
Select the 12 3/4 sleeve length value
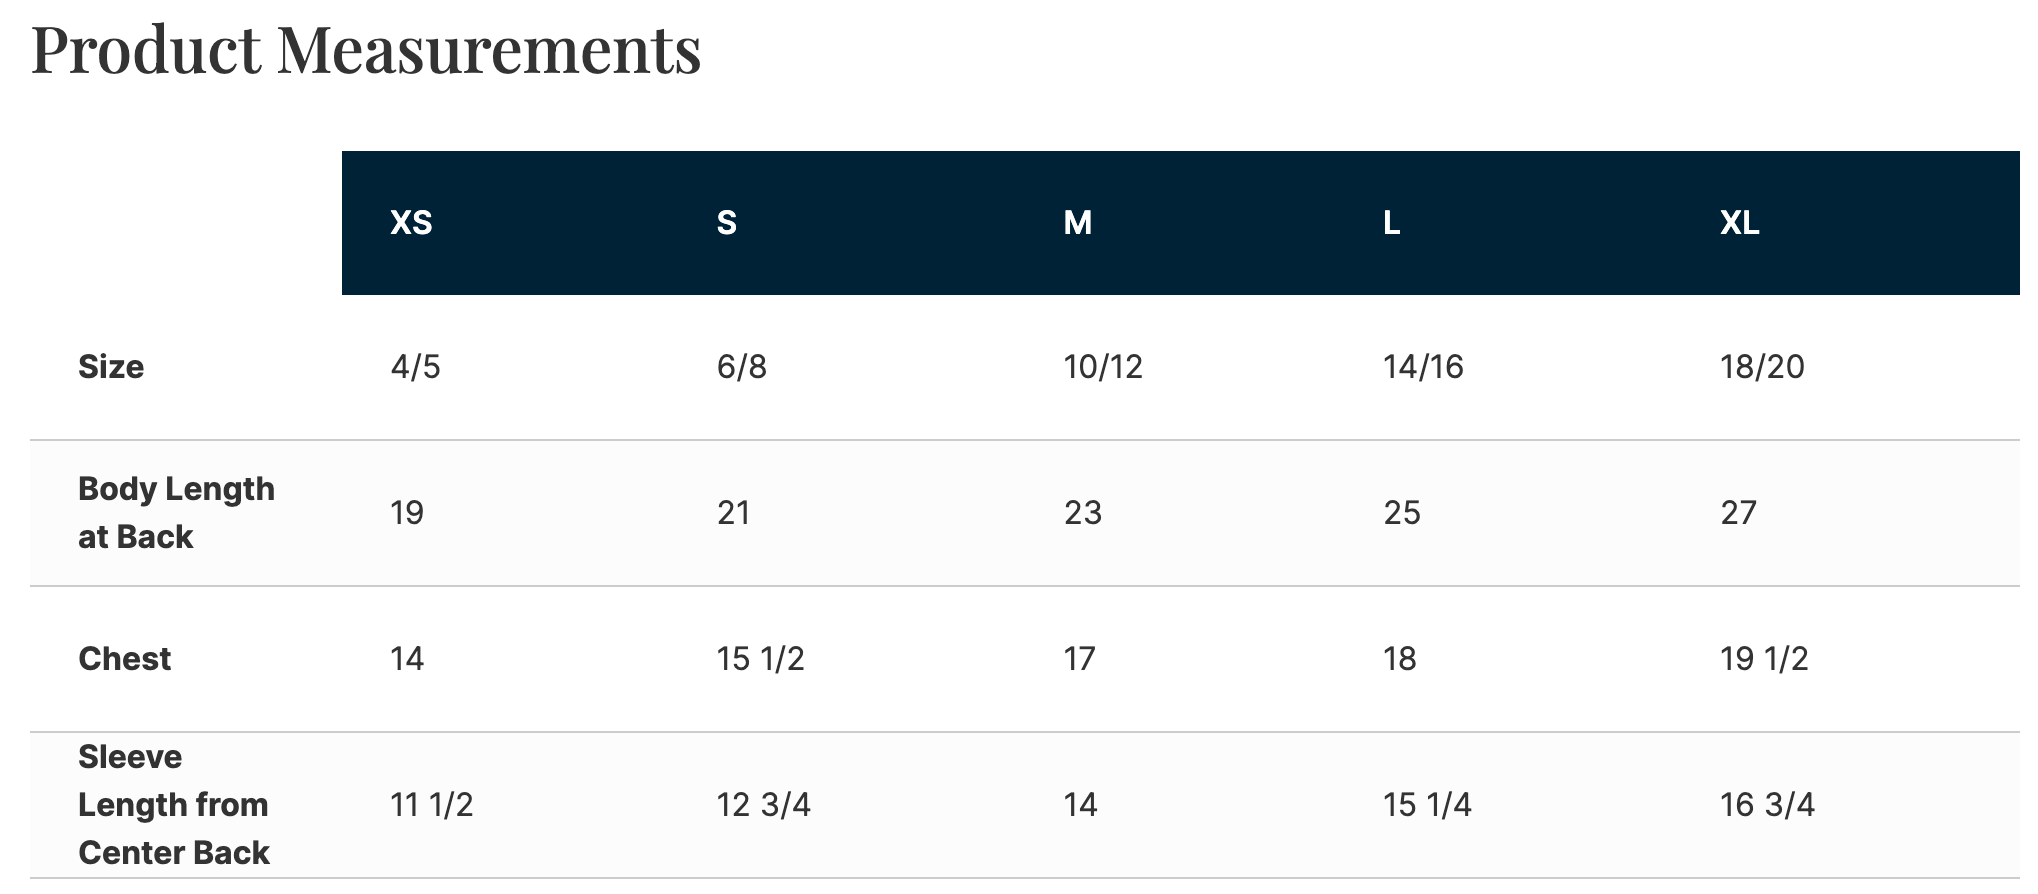(764, 805)
